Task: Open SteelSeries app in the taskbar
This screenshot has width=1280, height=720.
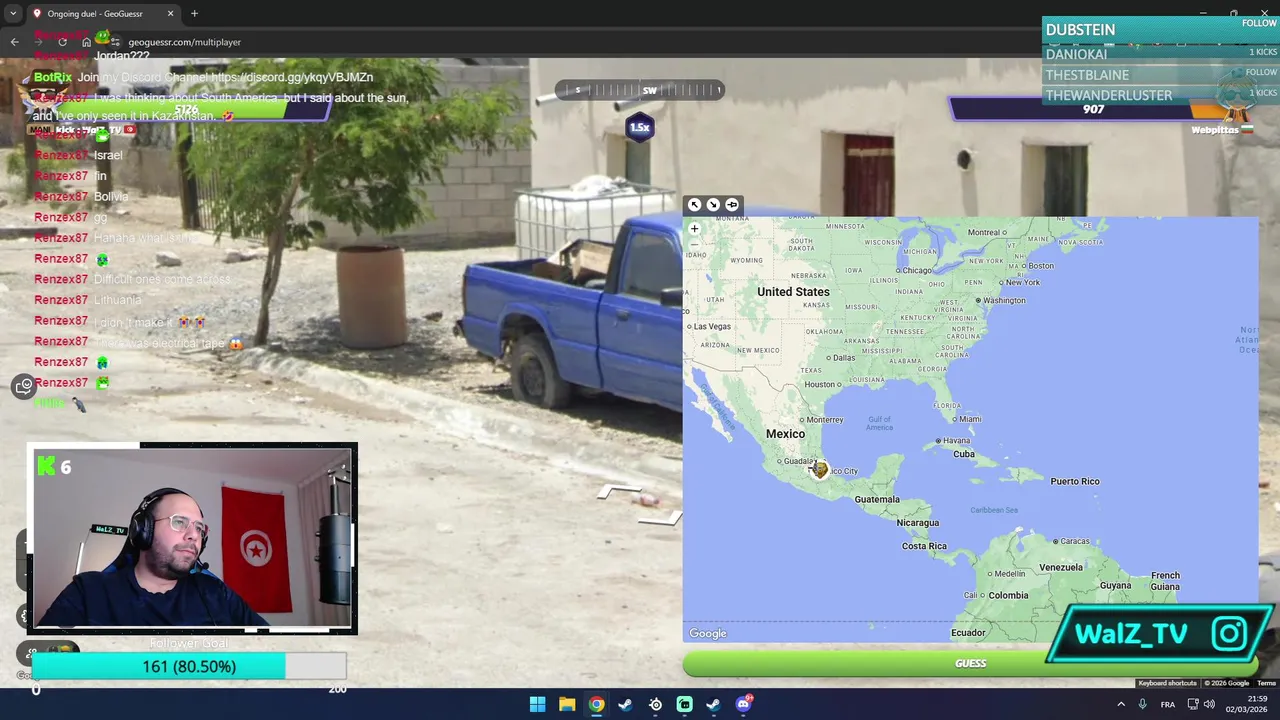Action: point(655,704)
